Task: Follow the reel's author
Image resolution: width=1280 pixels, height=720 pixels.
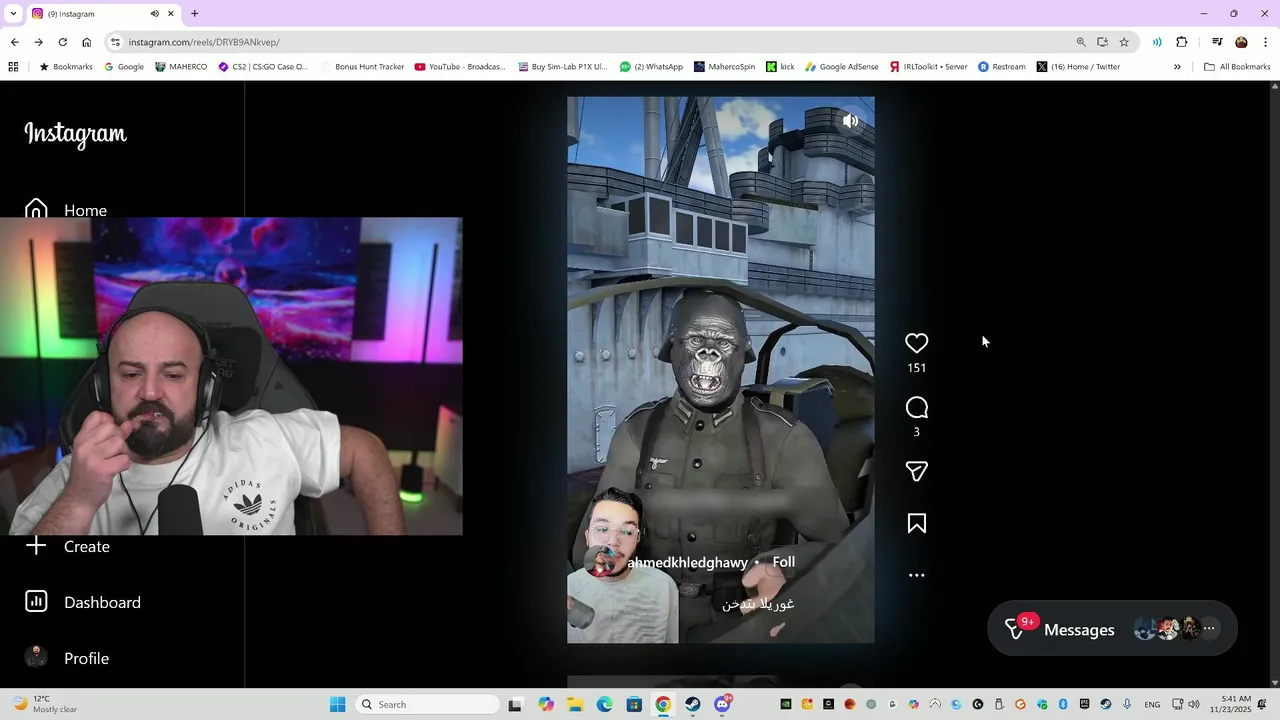Action: click(x=784, y=562)
